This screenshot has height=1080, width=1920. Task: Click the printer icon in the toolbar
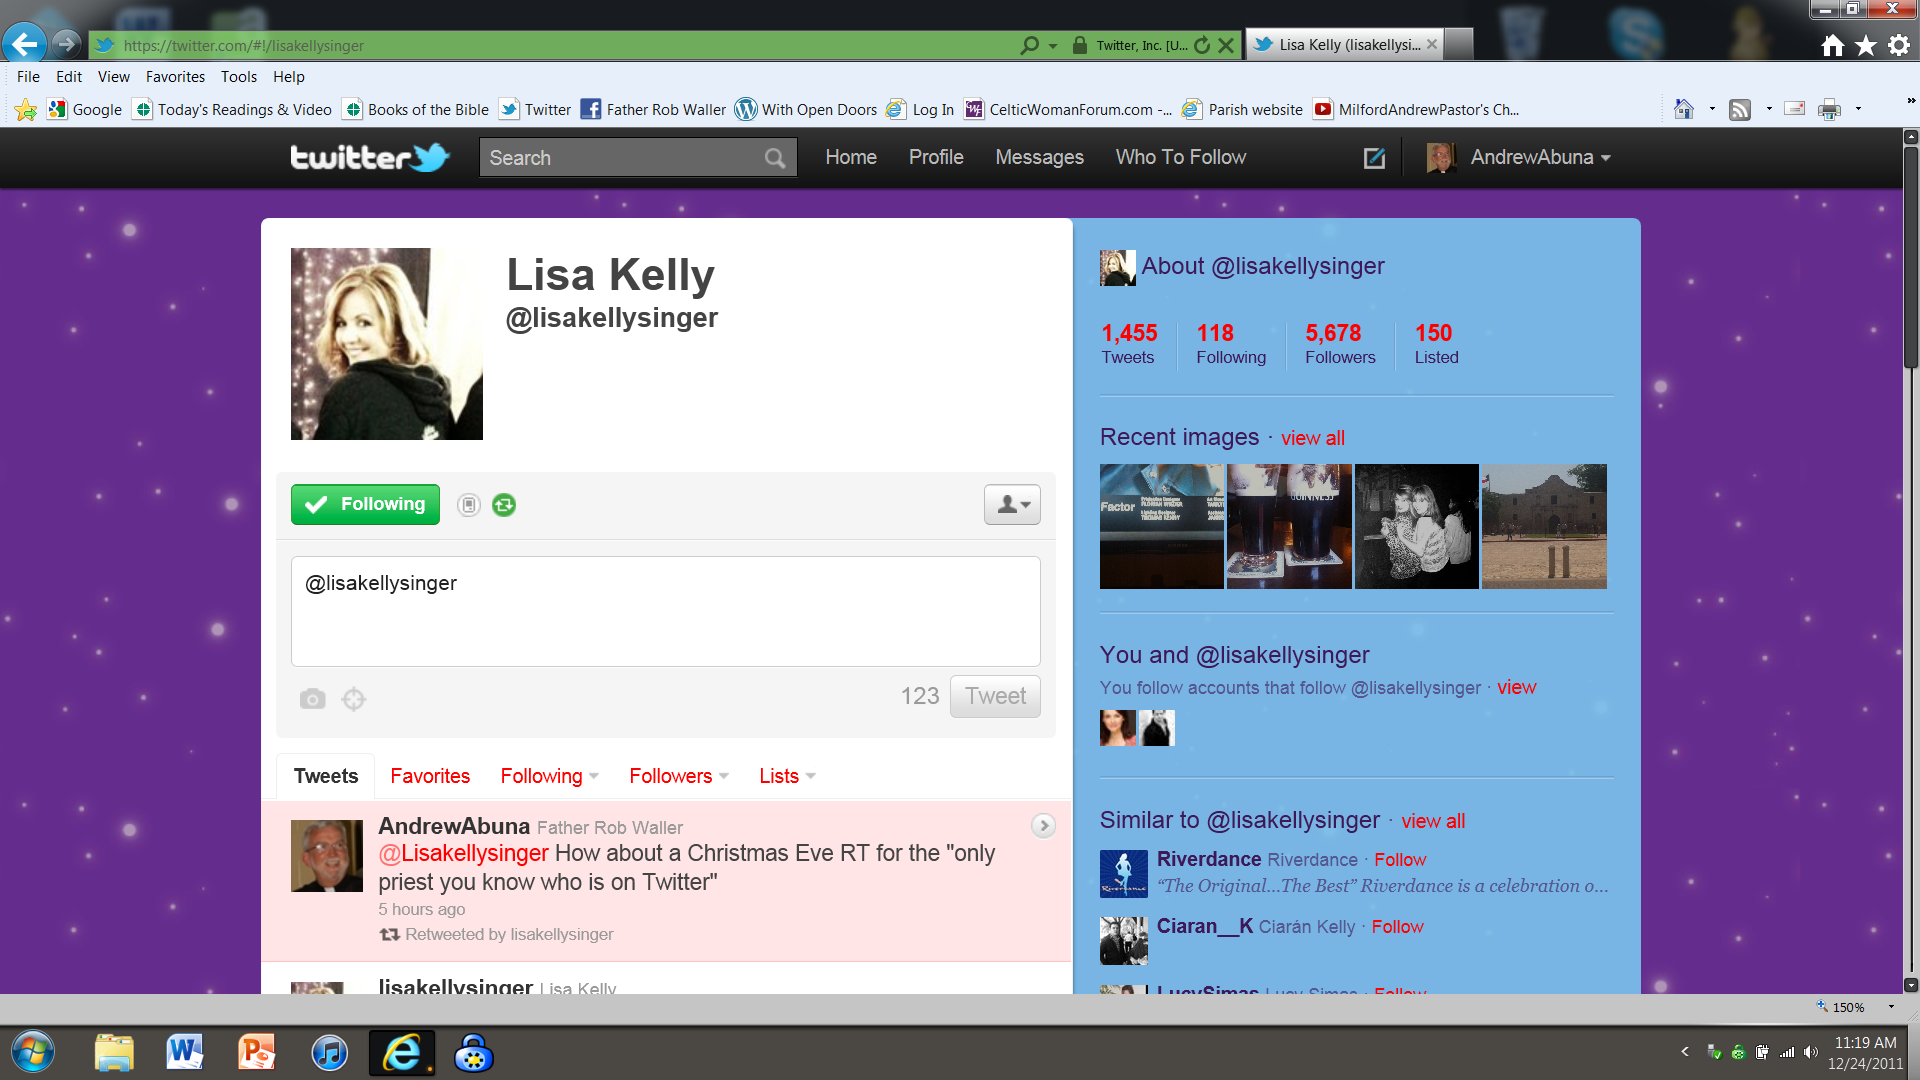coord(1829,110)
